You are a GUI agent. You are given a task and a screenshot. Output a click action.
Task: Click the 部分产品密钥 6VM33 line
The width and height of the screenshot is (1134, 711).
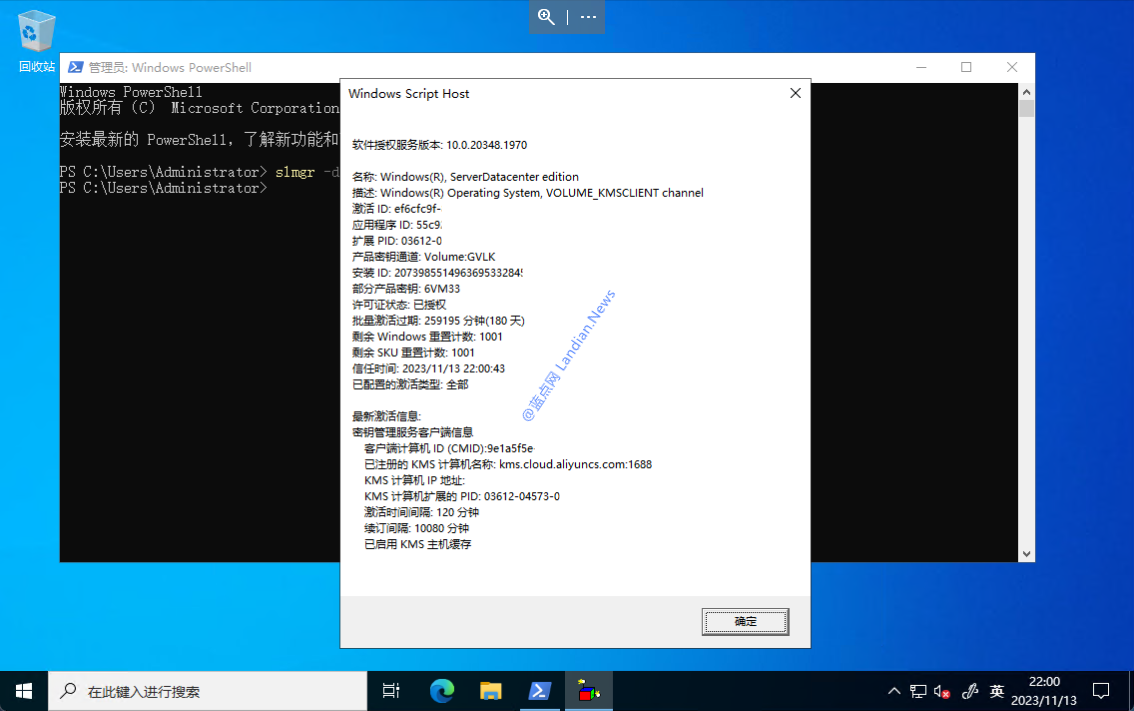(x=406, y=288)
